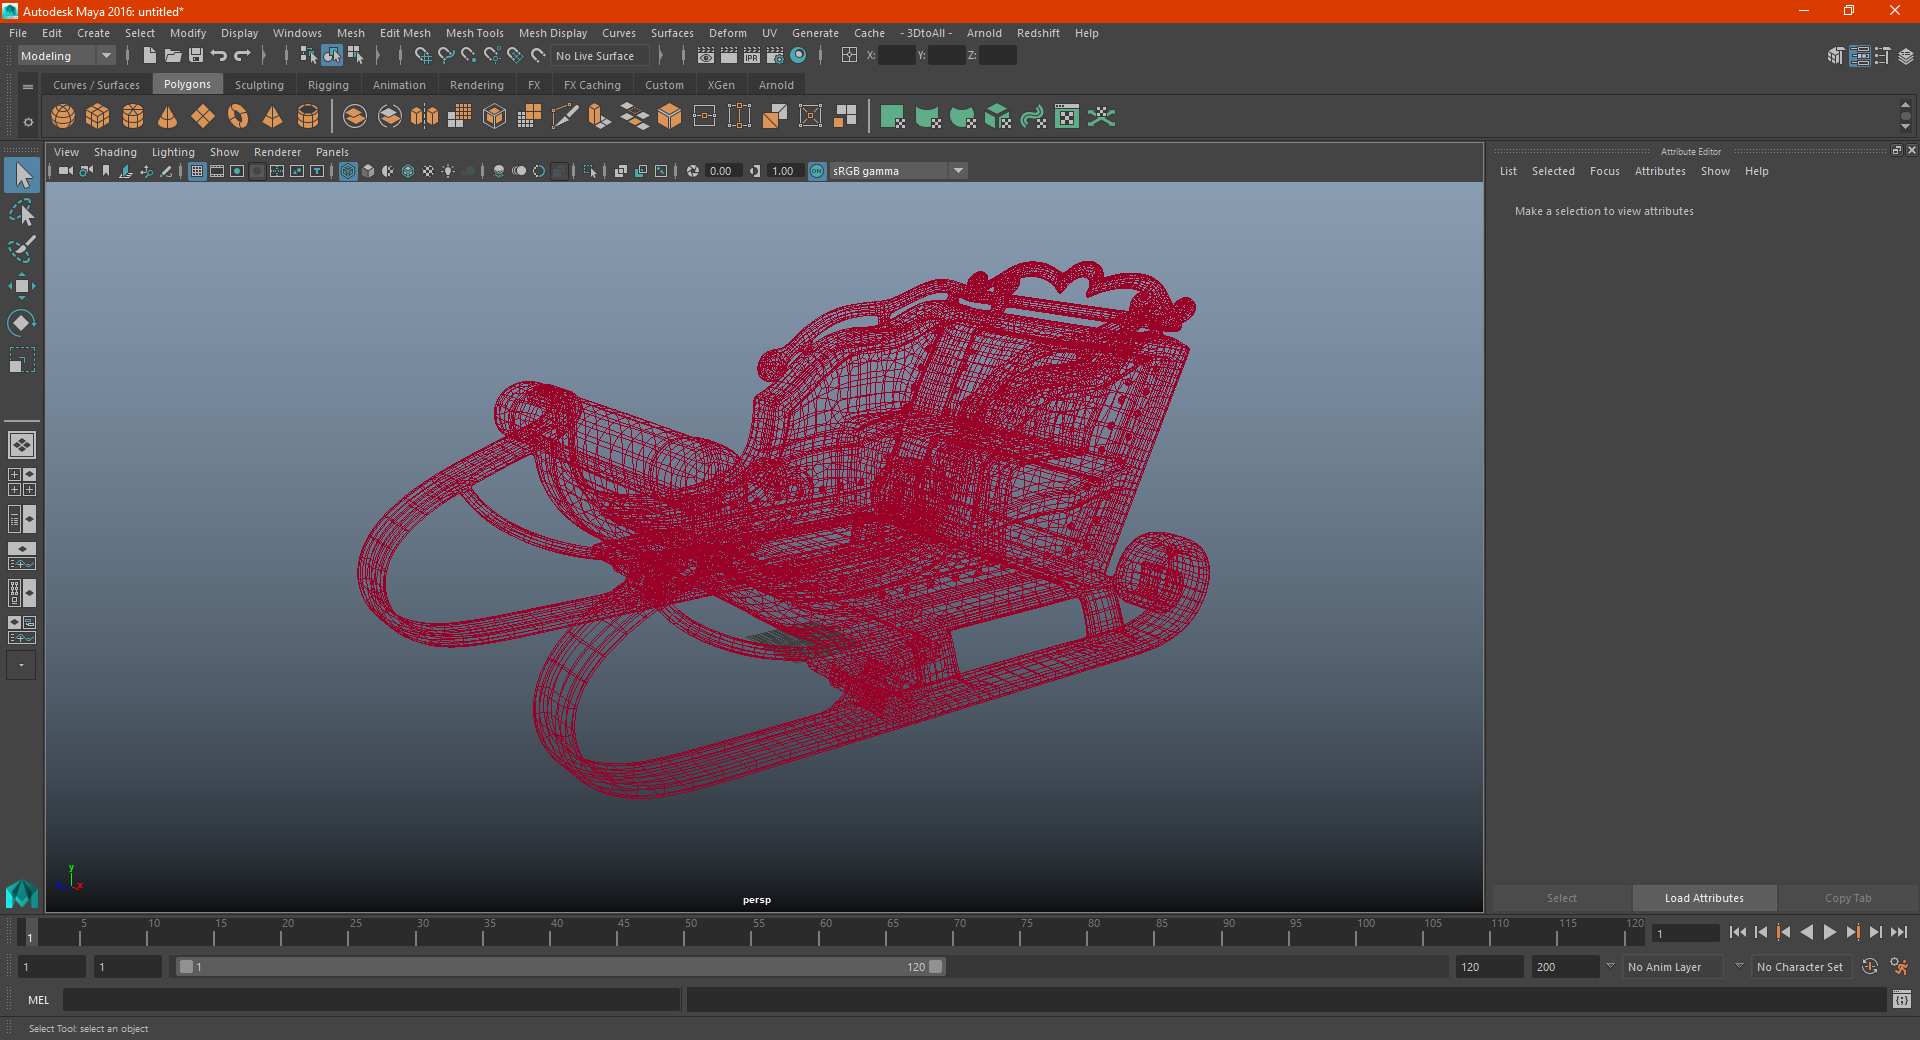Create a polygon sphere from the shelf

(x=63, y=117)
